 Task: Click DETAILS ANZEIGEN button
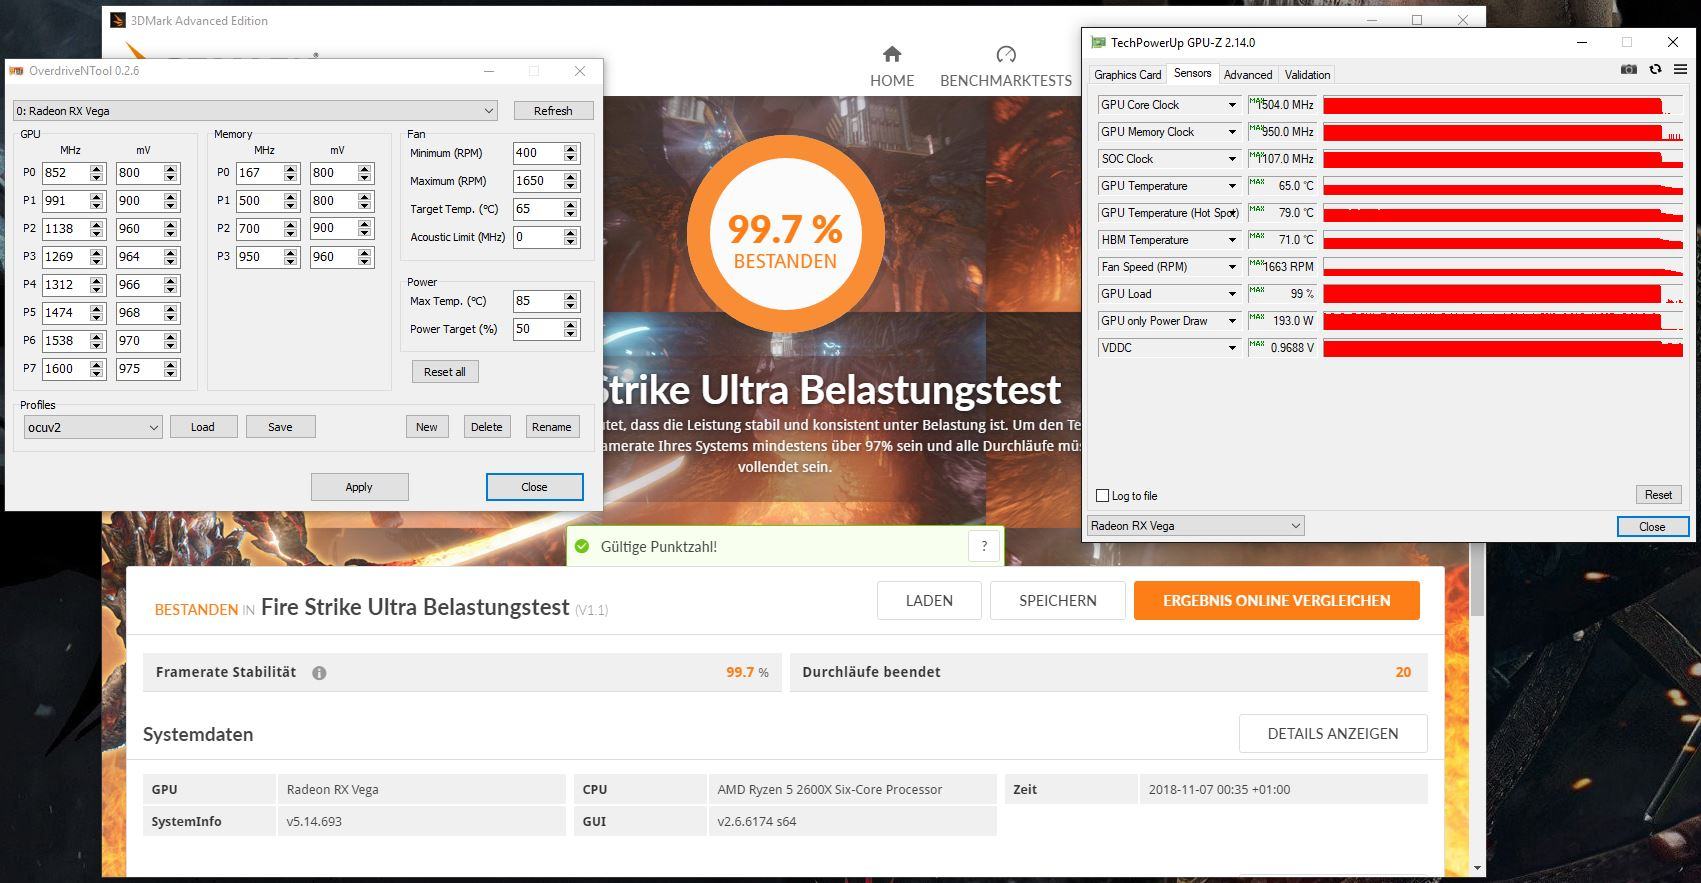click(x=1333, y=734)
